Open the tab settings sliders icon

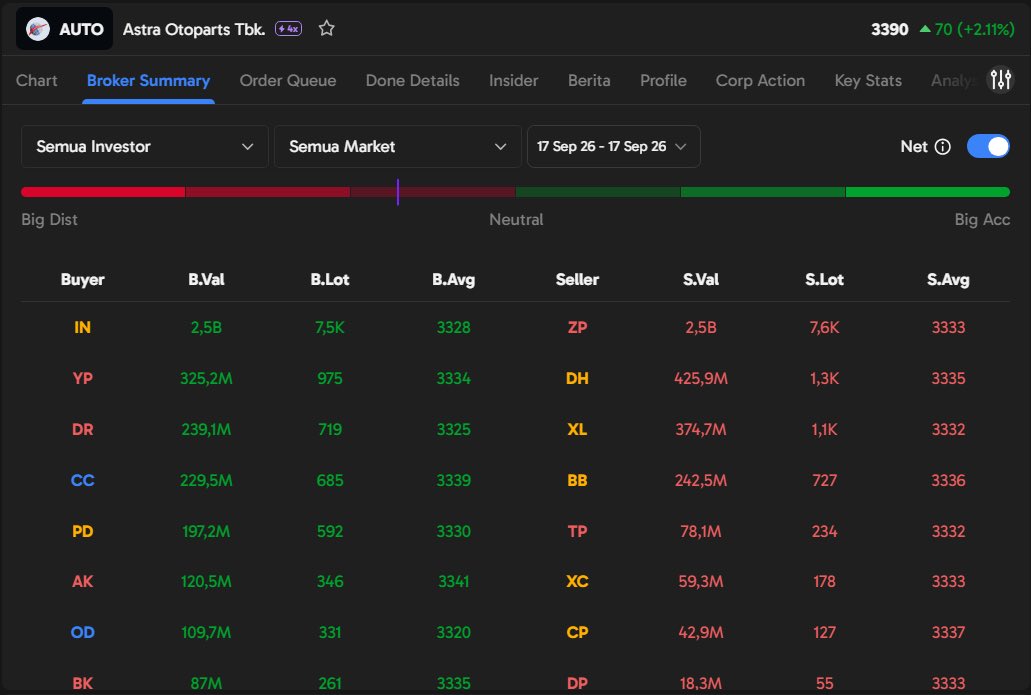[x=1001, y=80]
